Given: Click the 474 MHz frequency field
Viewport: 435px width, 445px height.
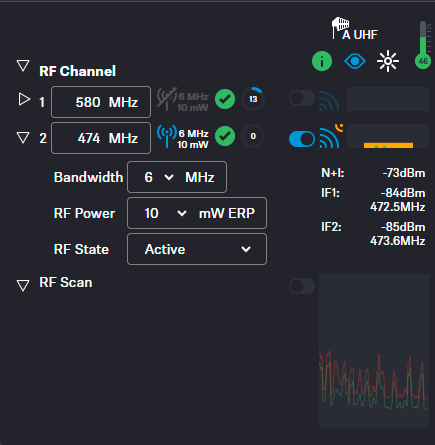Looking at the screenshot, I should (x=101, y=138).
